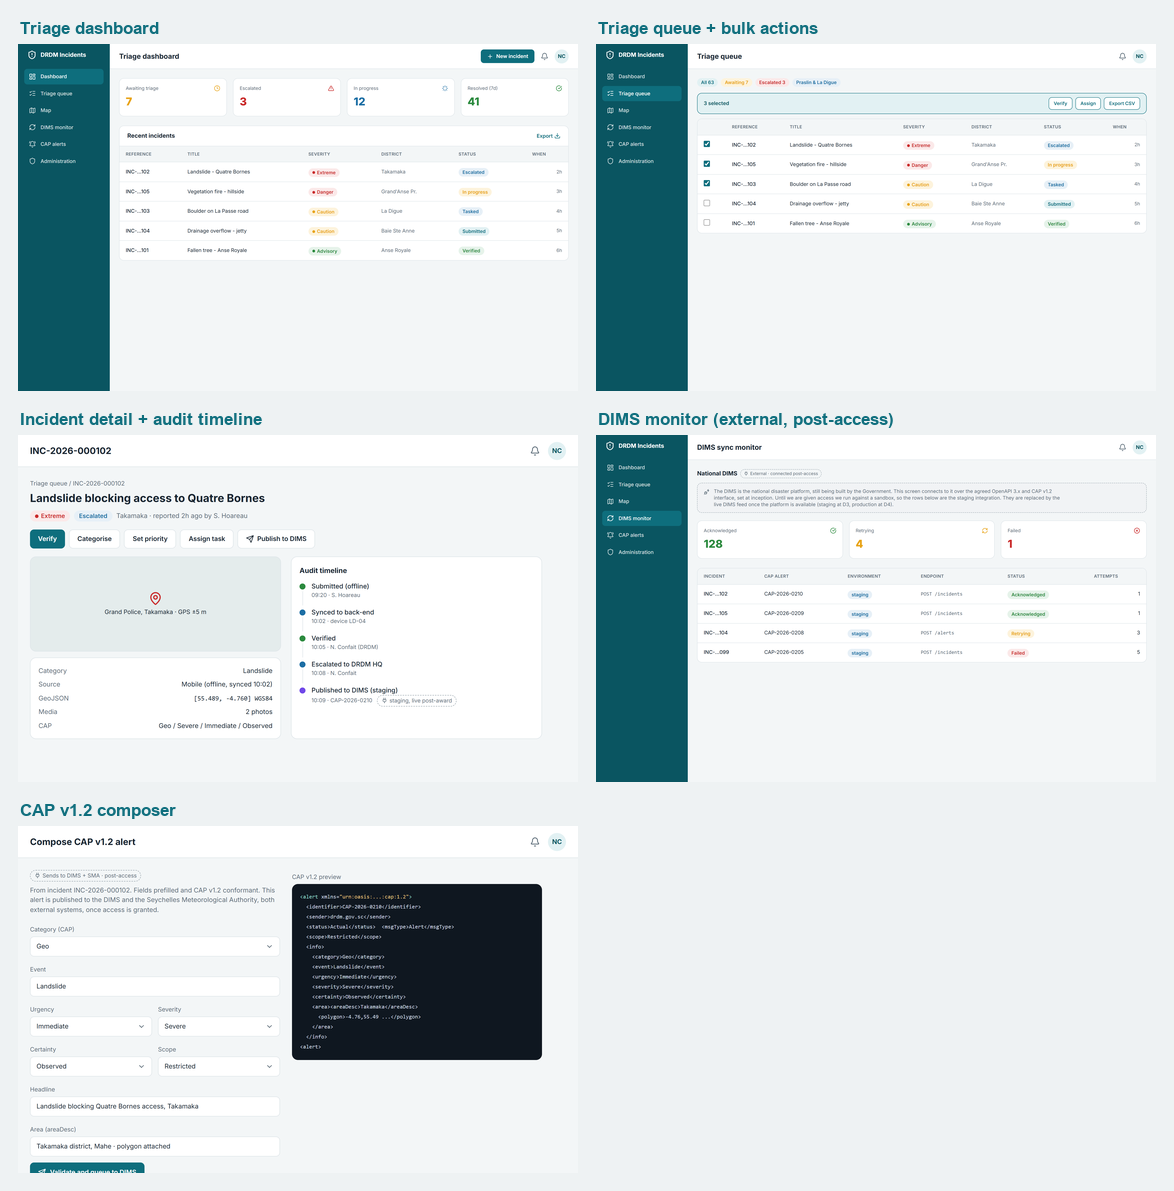Click the bell icon in Triage dashboard header
Screen dimensions: 1174x1191
click(544, 56)
